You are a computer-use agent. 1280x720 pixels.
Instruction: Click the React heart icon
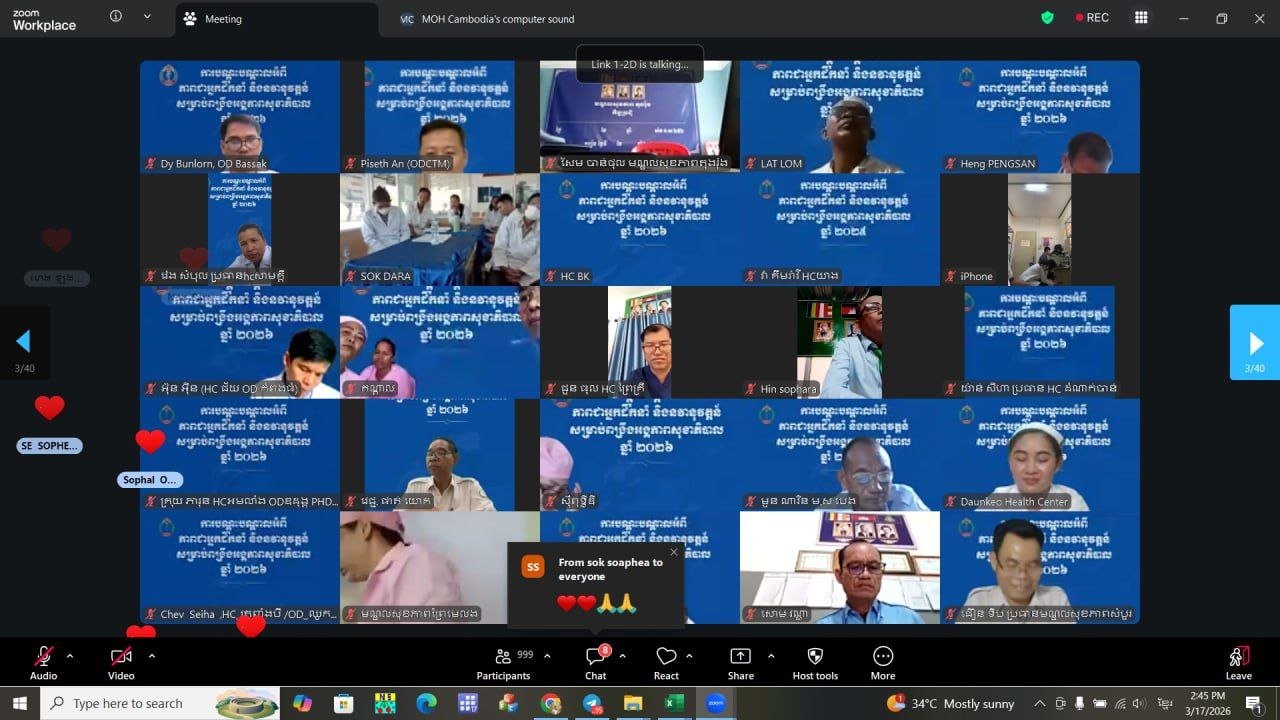pos(666,662)
